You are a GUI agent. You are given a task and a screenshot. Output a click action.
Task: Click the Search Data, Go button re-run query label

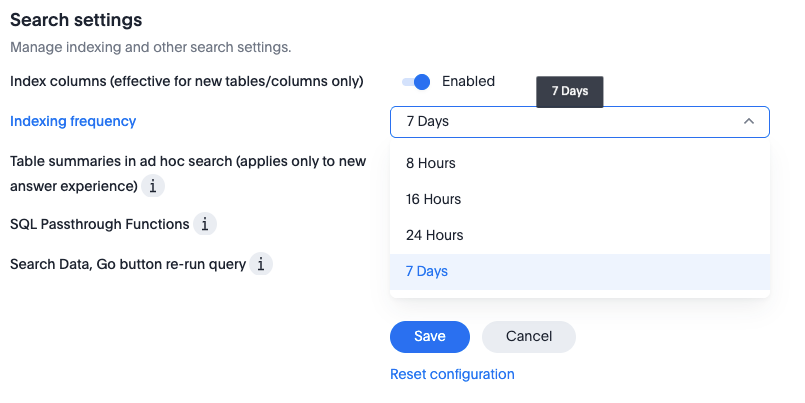[x=127, y=264]
